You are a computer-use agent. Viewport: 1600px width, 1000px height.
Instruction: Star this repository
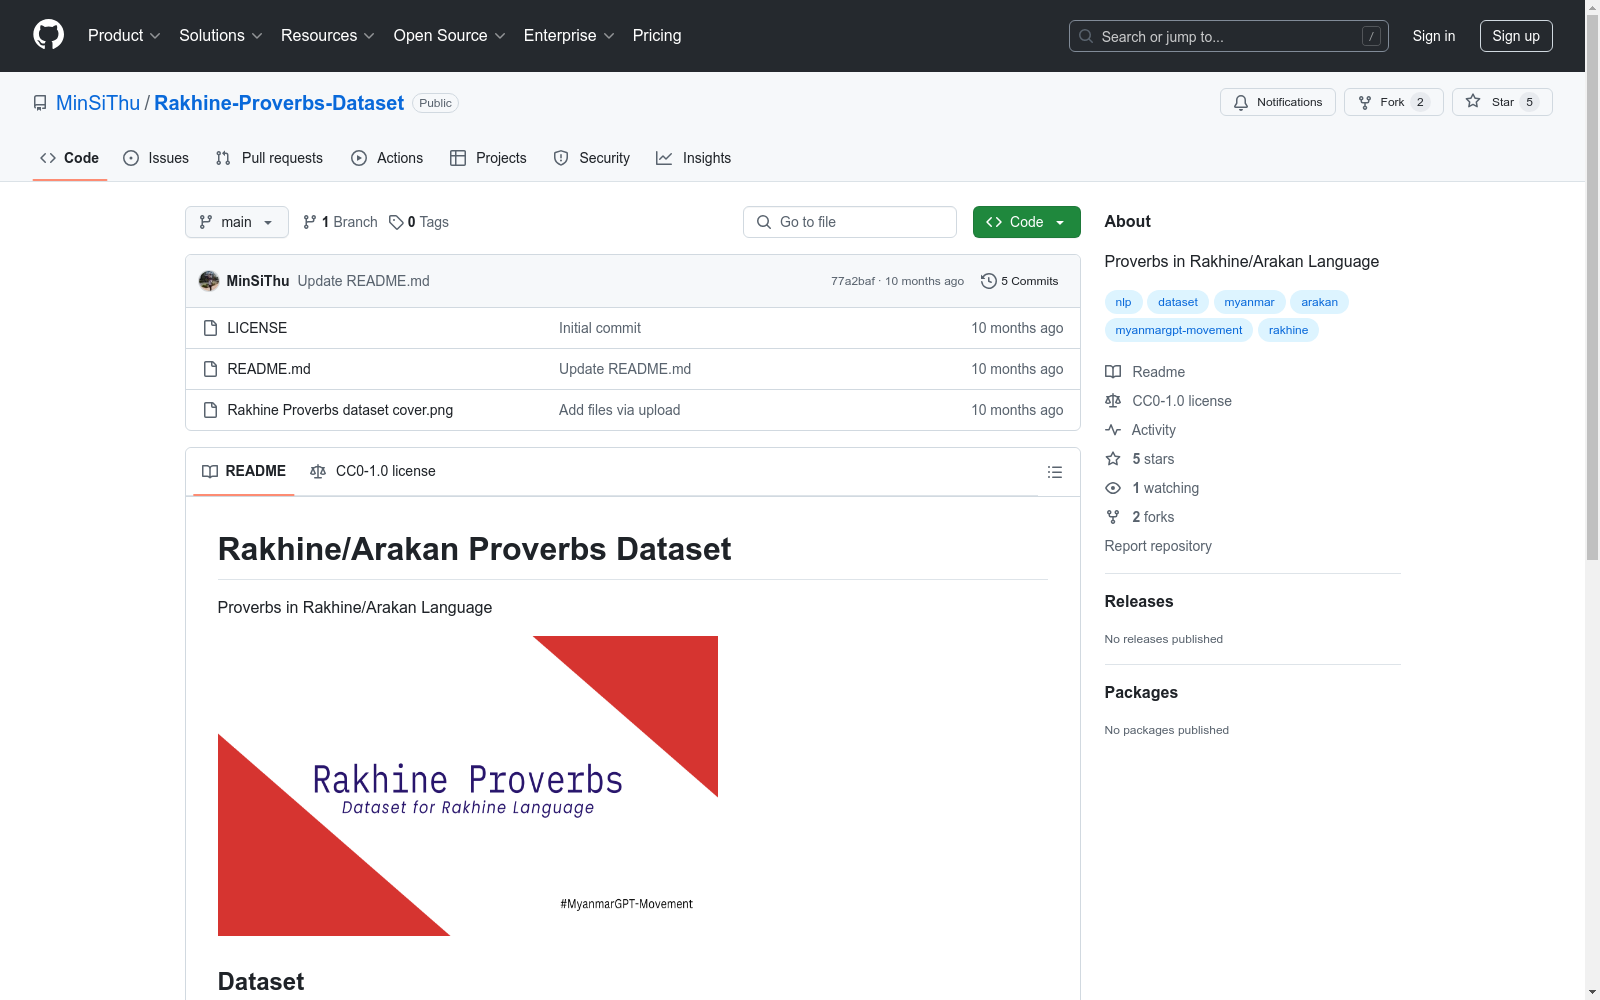(x=1502, y=102)
